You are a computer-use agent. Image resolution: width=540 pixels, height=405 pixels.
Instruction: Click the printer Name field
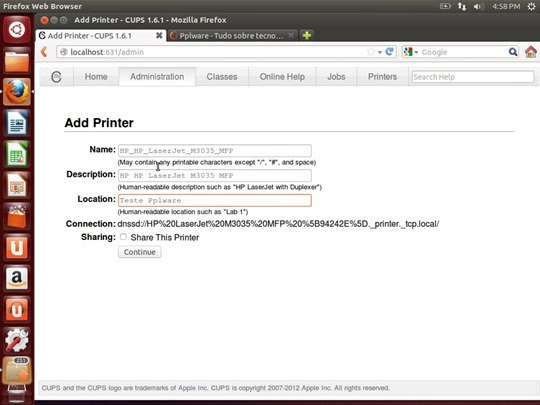pos(215,151)
